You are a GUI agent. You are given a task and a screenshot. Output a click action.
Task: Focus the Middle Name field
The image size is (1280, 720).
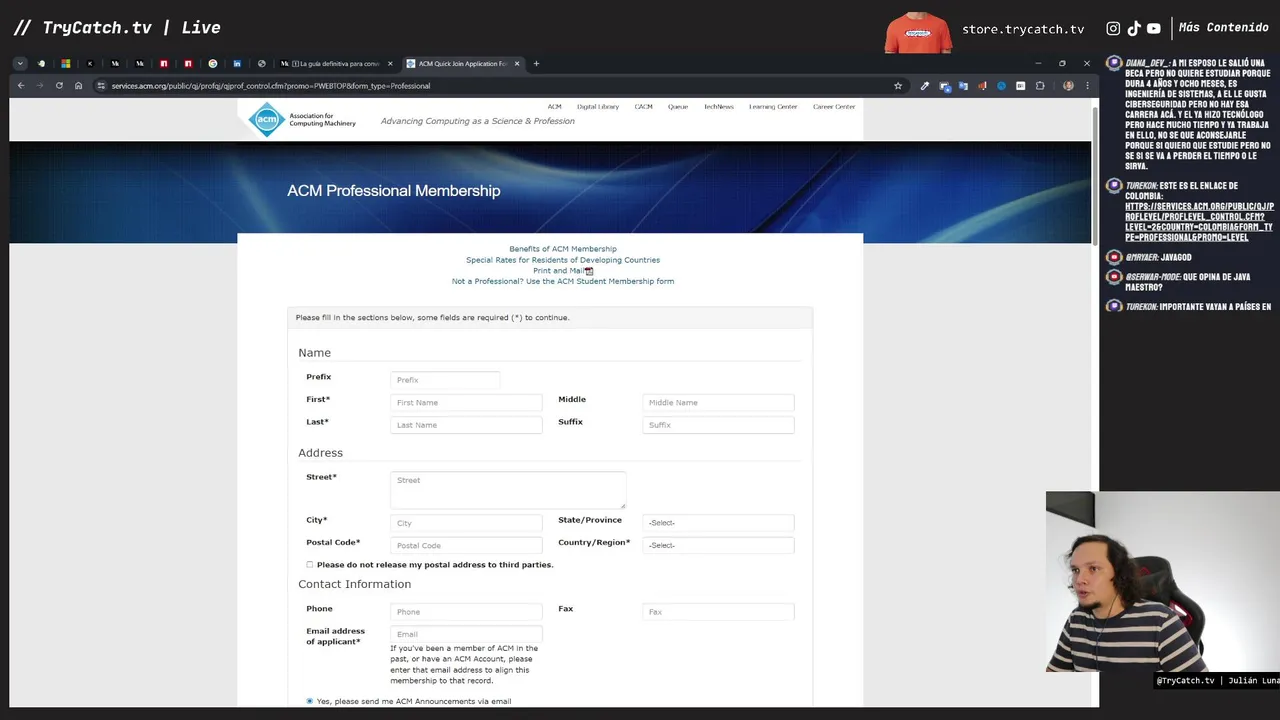(718, 403)
